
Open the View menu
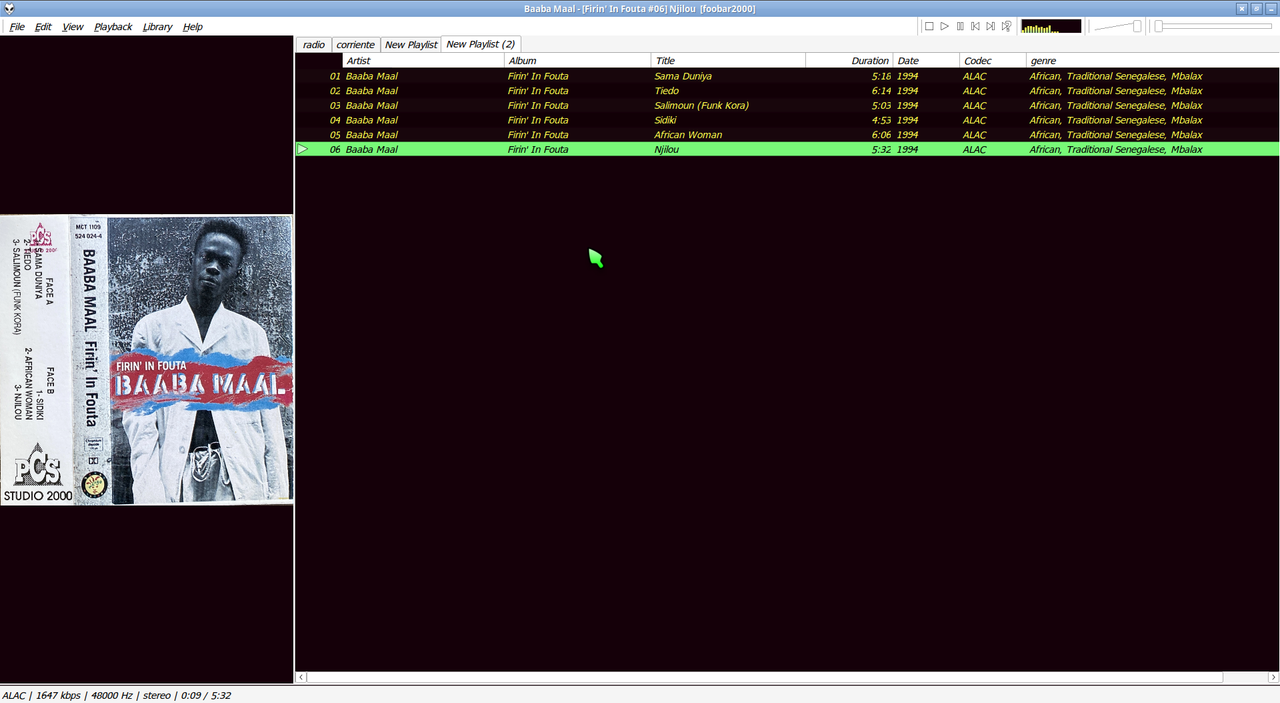coord(73,27)
